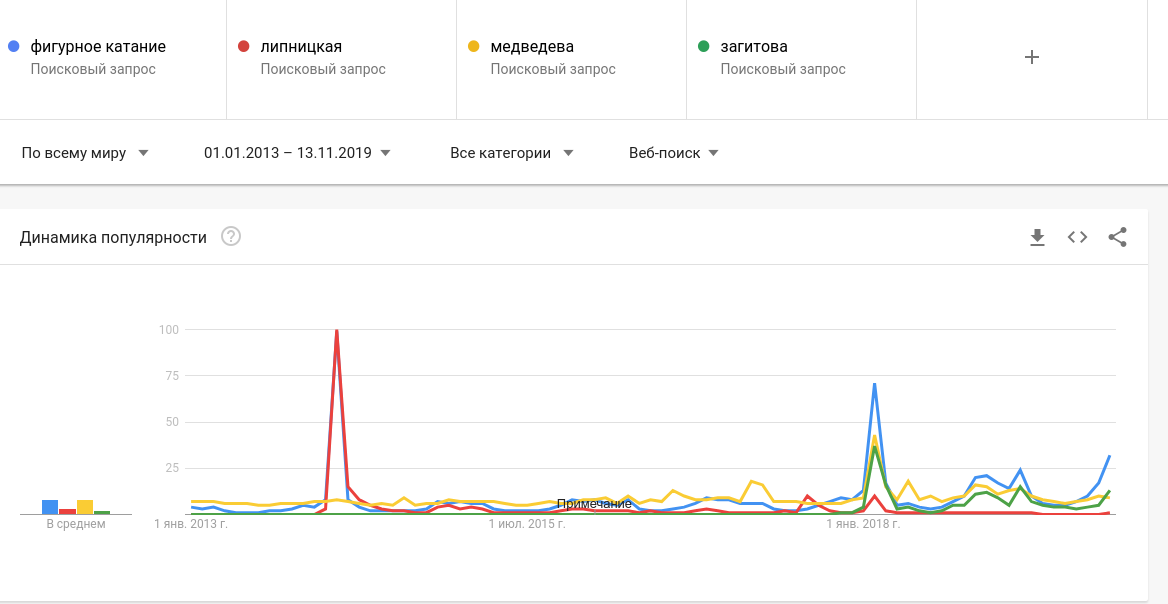Viewport: 1168px width, 604px height.
Task: Click the red dot beside липницкая
Action: [243, 46]
